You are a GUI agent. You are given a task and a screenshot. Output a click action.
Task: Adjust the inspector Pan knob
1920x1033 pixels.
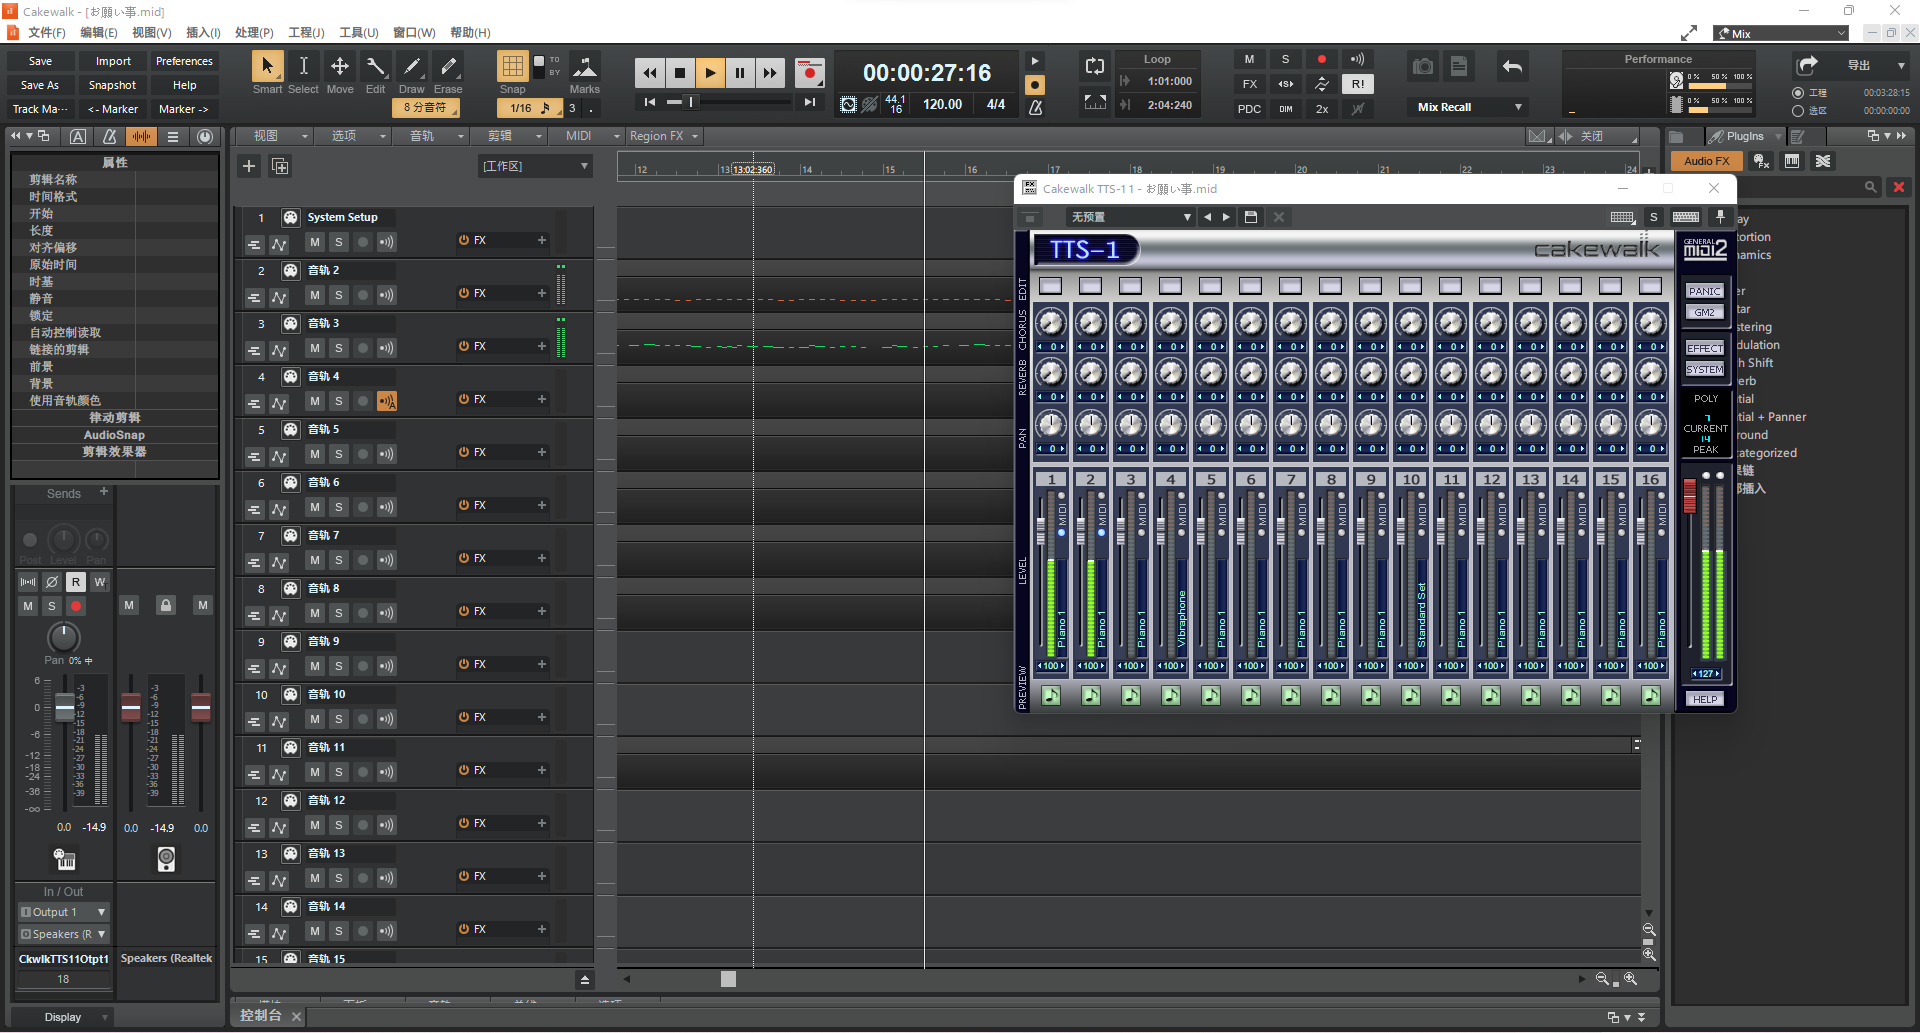(x=64, y=637)
